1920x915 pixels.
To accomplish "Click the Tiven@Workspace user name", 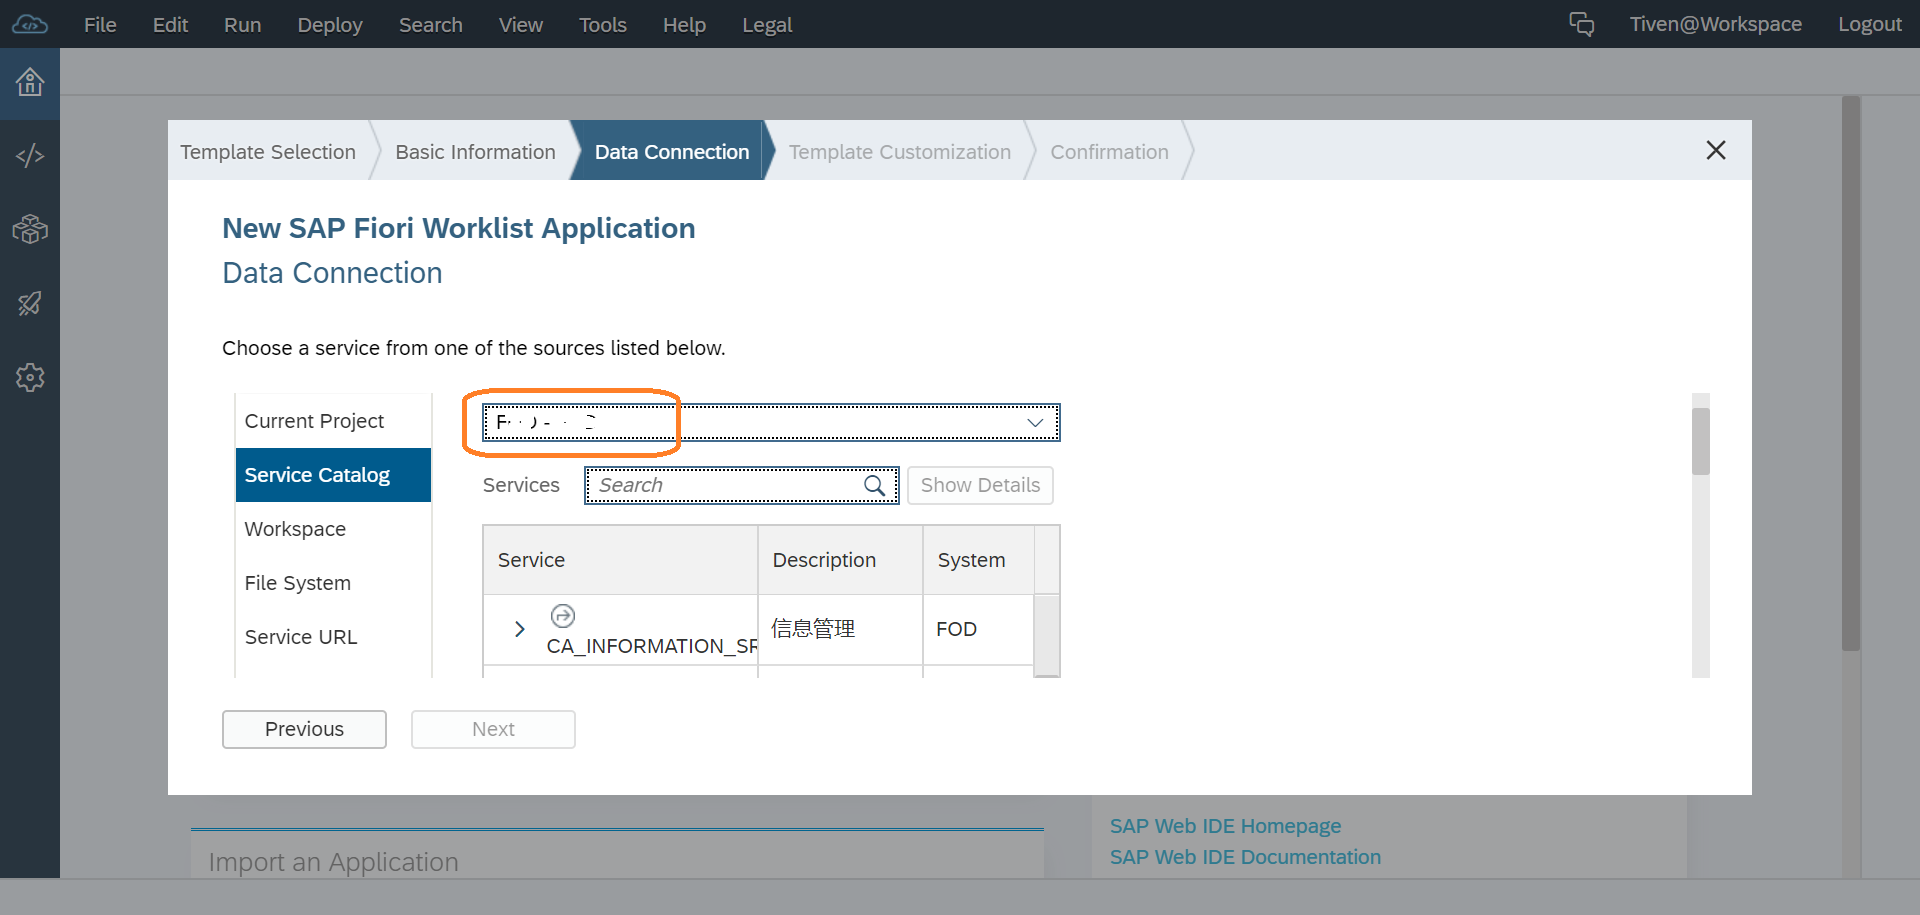I will click(x=1715, y=24).
